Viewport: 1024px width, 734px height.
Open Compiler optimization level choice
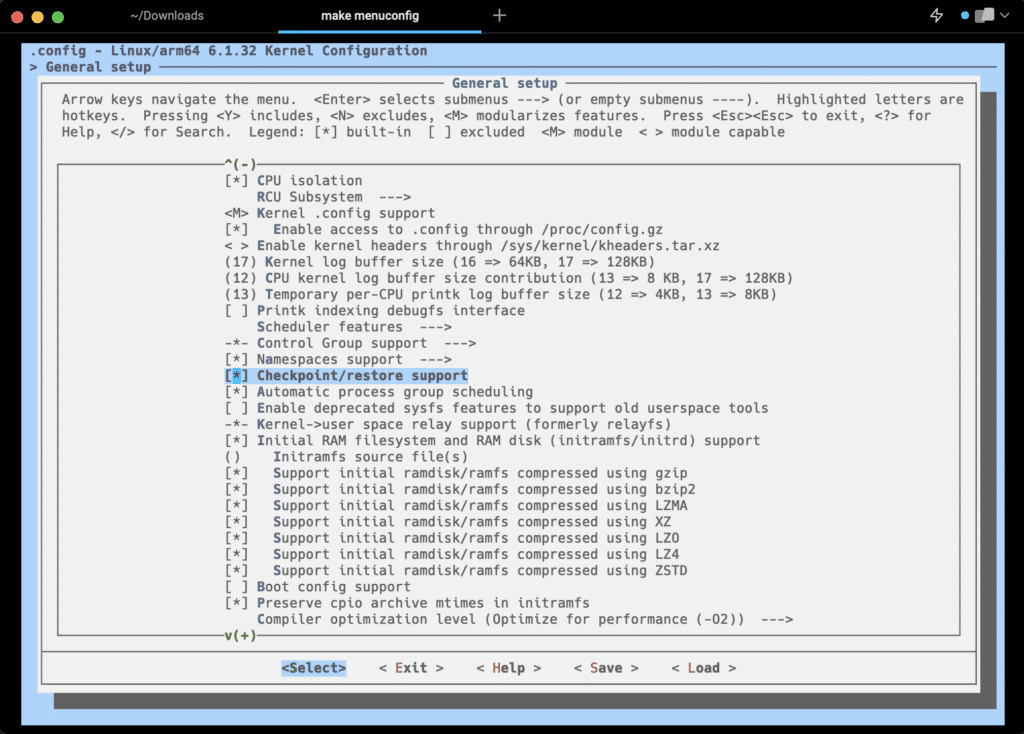(525, 620)
